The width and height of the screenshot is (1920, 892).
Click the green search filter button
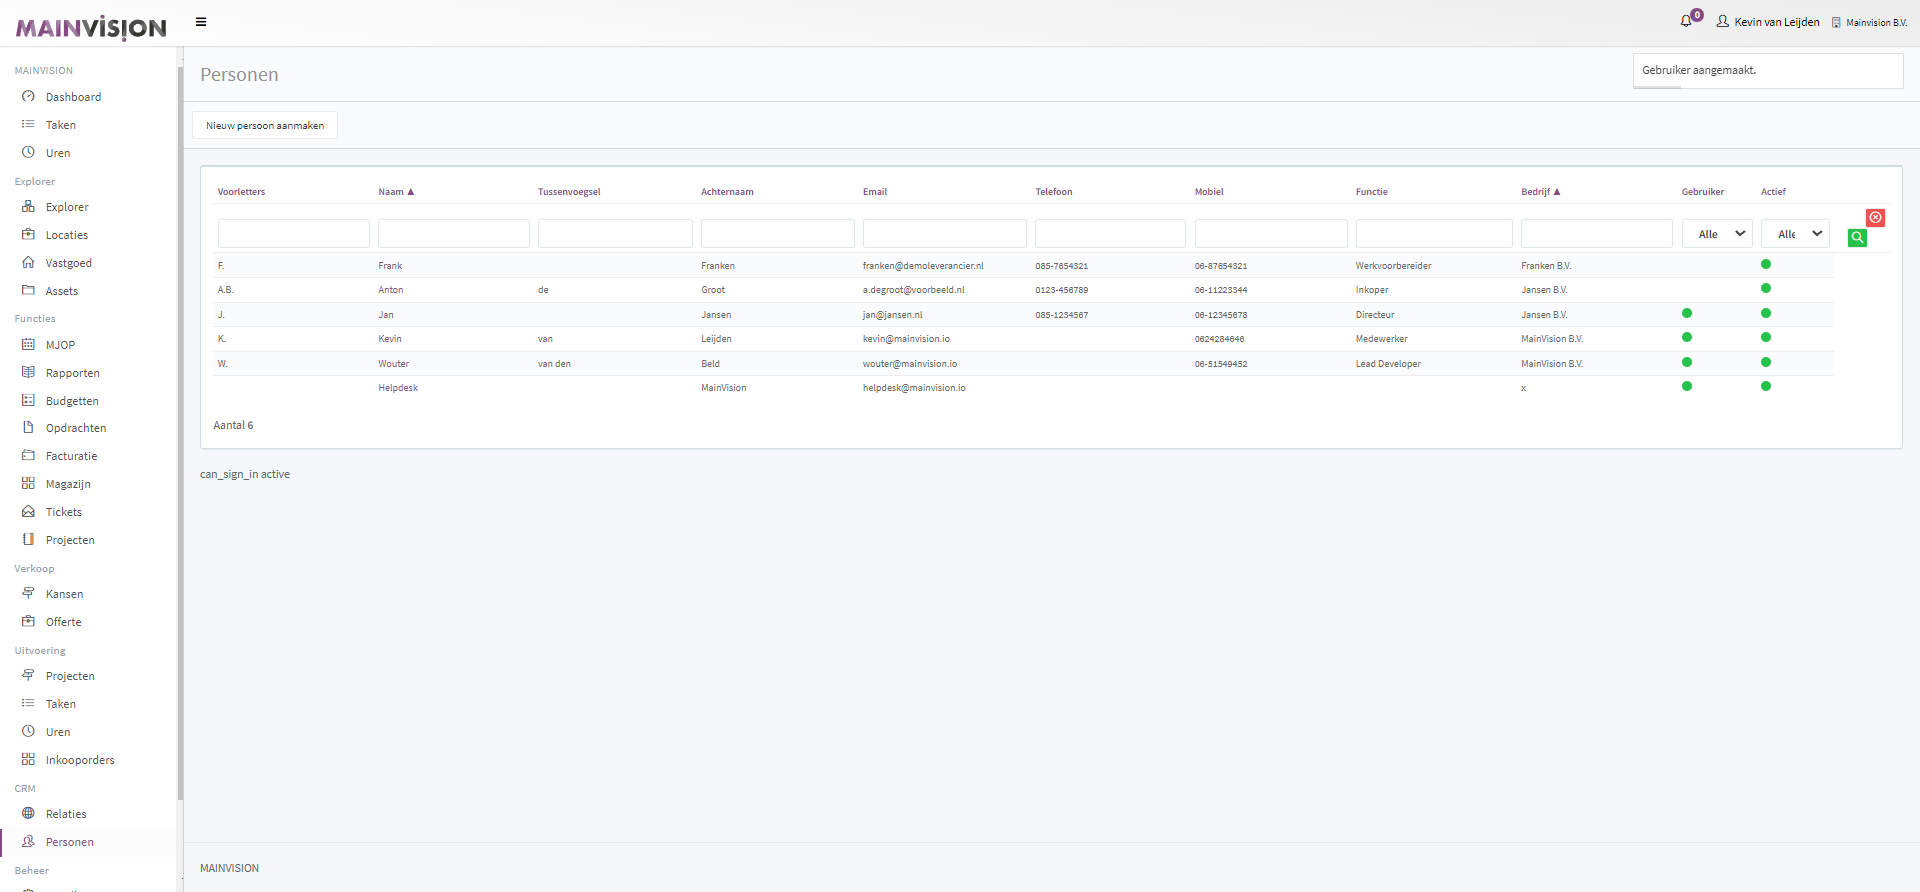click(1857, 238)
